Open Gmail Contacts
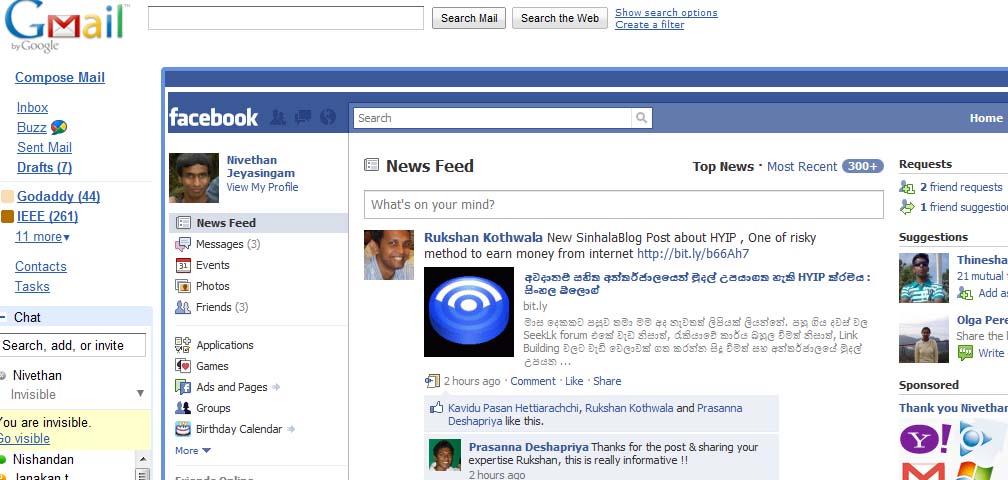This screenshot has height=480, width=1008. (40, 266)
